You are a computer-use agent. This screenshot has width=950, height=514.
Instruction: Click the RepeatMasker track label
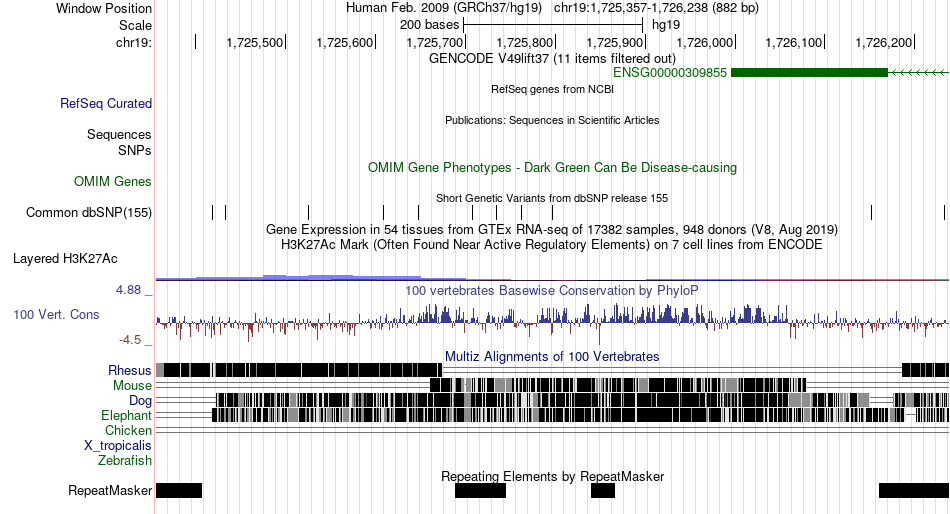(110, 490)
